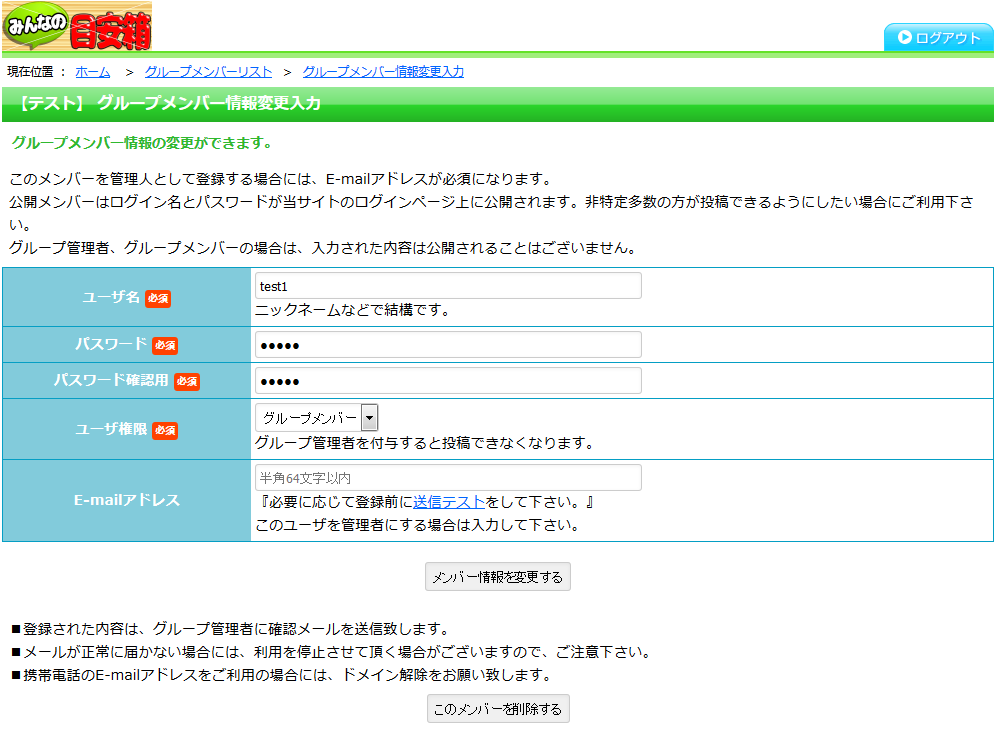Click the 必須 badge next to ユーザ名
Viewport: 1004px width, 731px height.
[157, 298]
